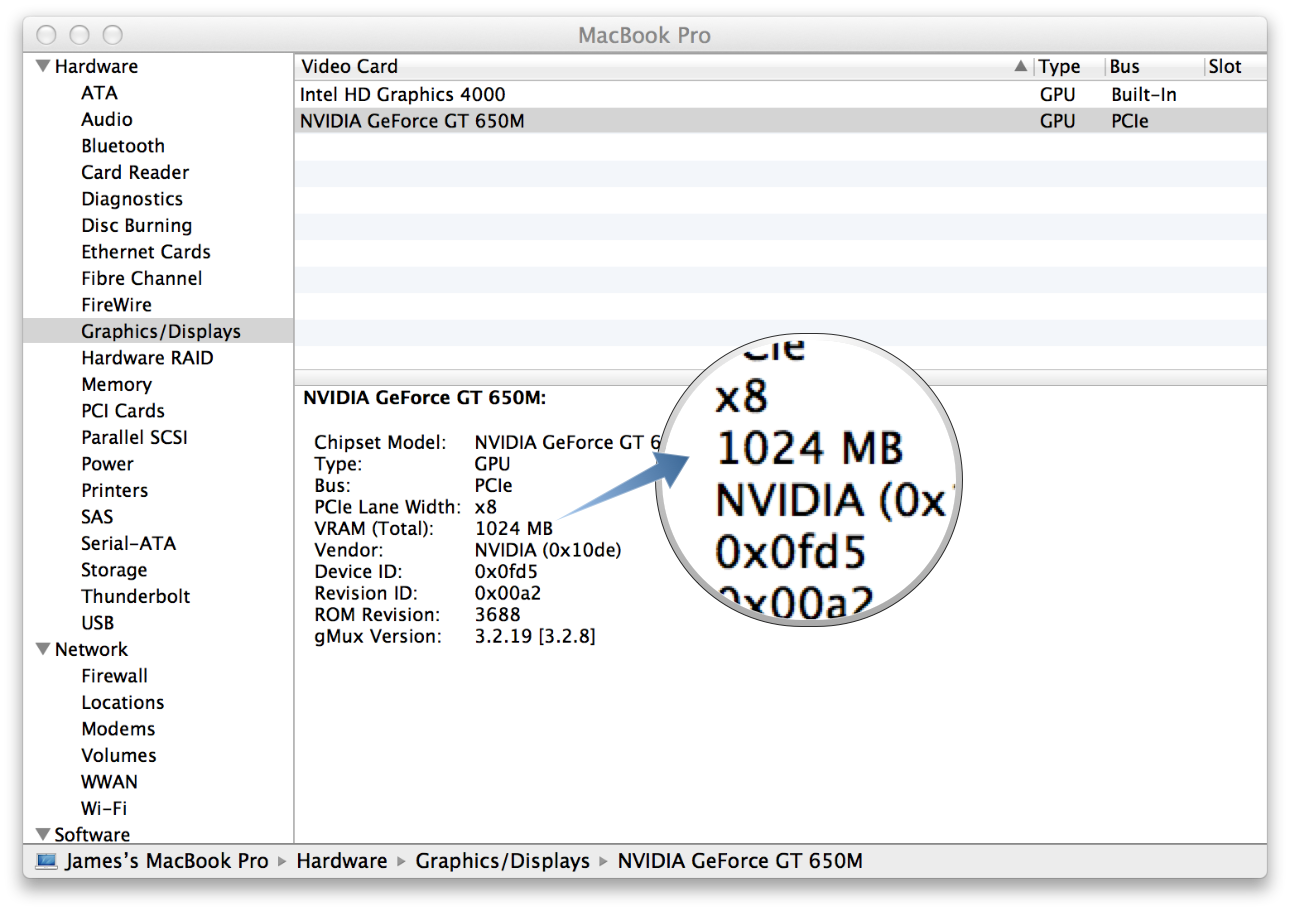Select Locations under Network
The width and height of the screenshot is (1290, 912).
click(123, 702)
